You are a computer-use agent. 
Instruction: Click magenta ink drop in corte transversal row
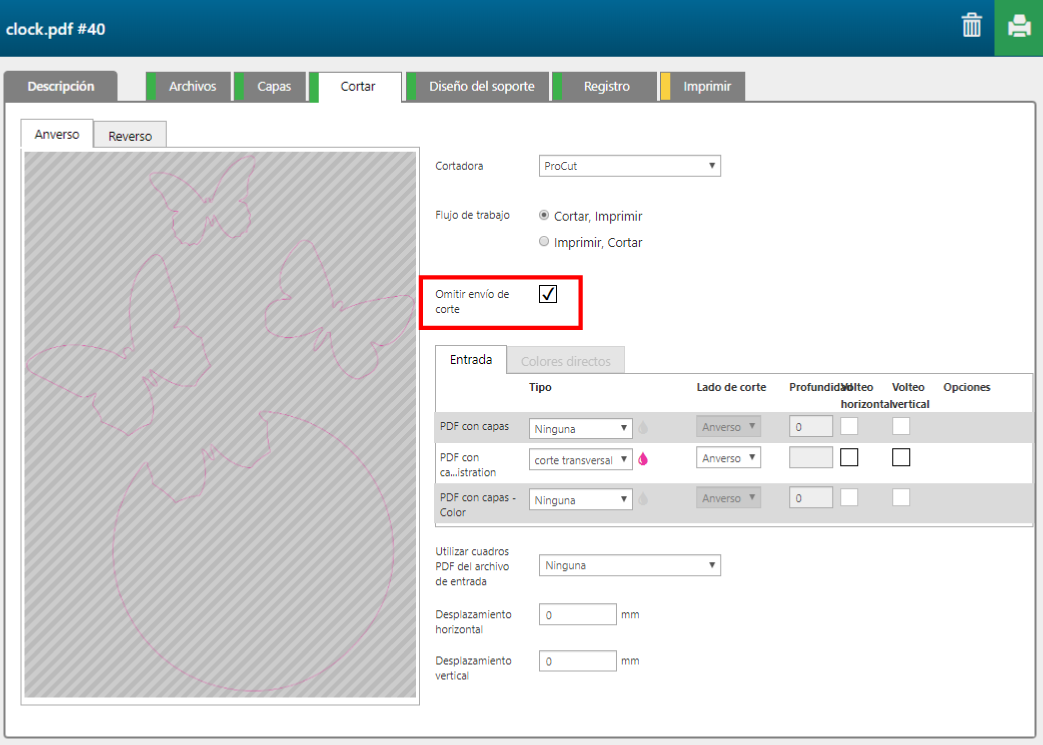(643, 459)
